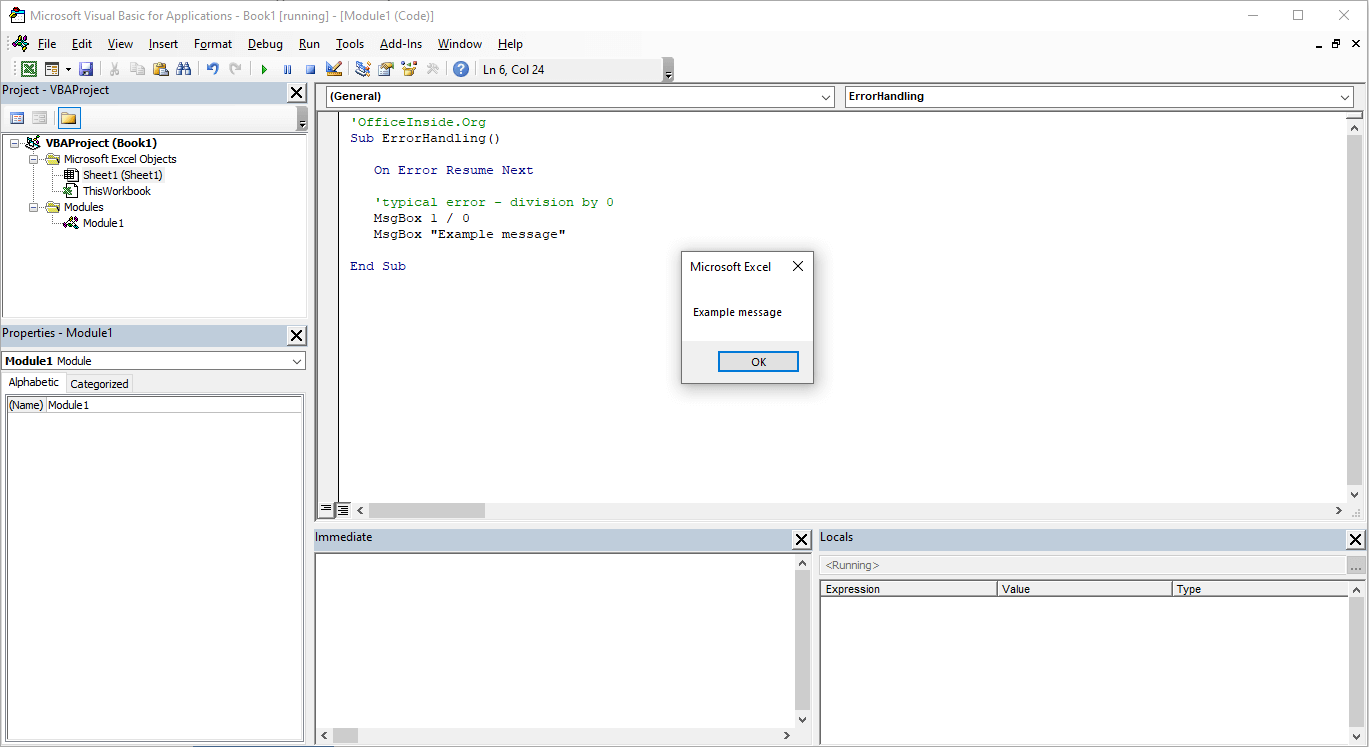
Task: Open the ErrorHandling procedure dropdown
Action: [1345, 97]
